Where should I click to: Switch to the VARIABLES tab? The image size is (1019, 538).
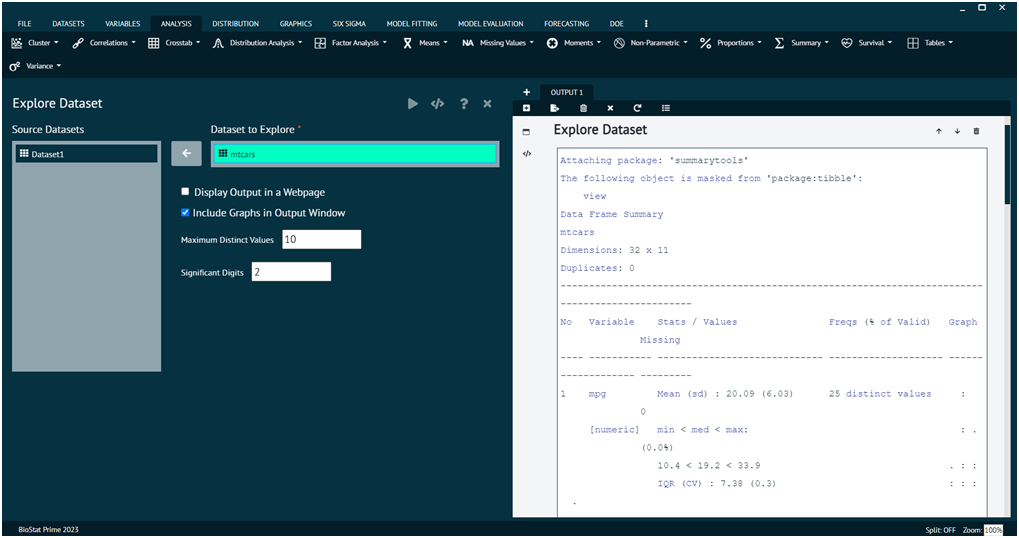[123, 23]
